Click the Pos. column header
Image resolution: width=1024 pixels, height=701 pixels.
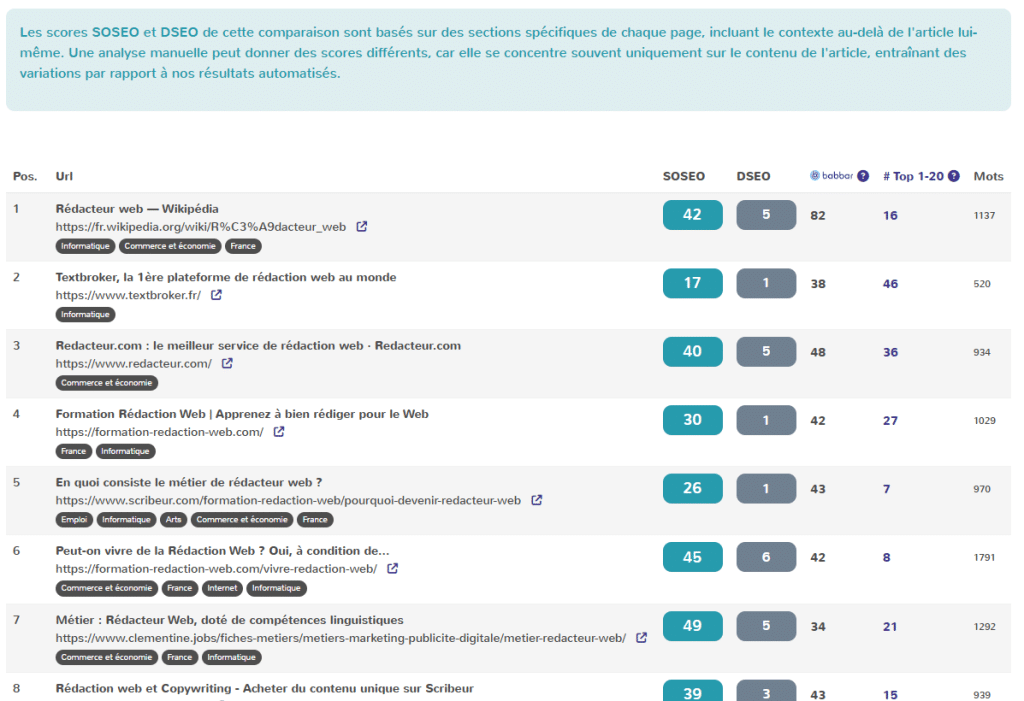click(x=25, y=176)
